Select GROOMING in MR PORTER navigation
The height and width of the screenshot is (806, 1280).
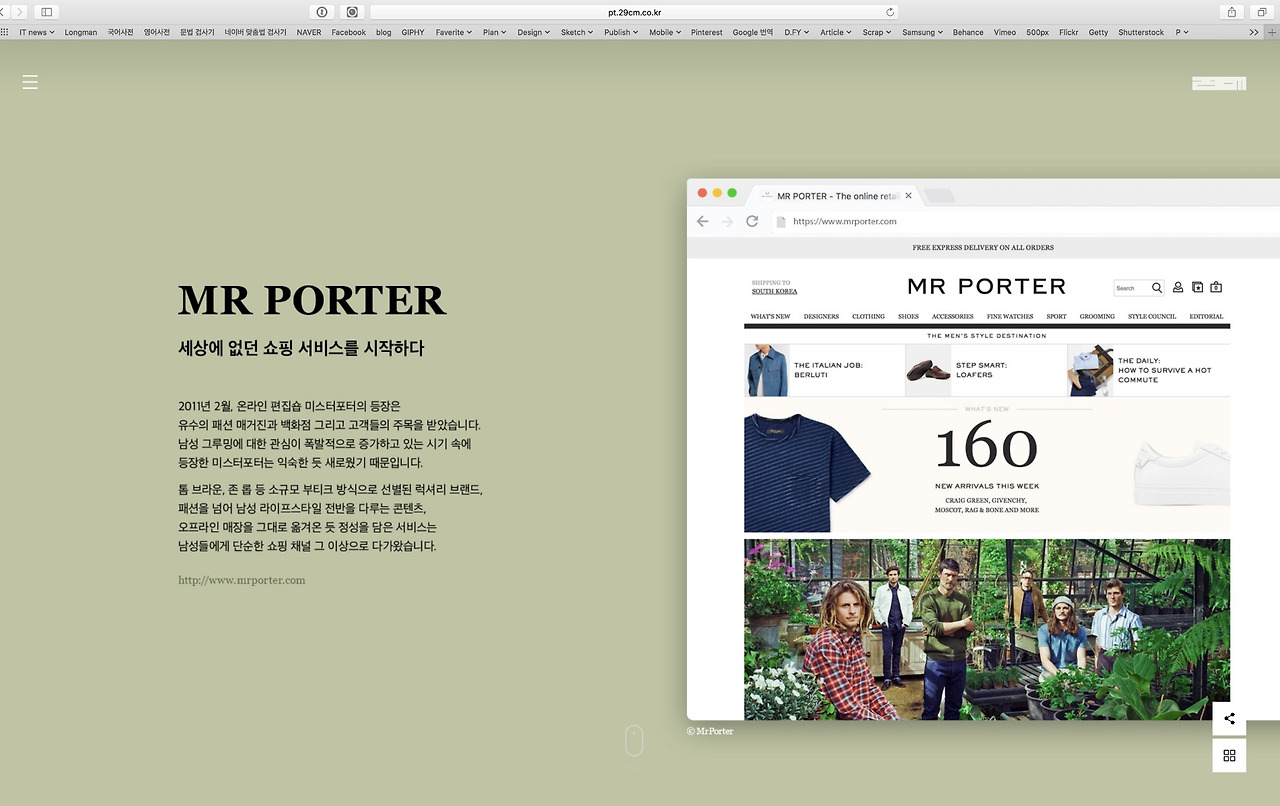coord(1097,316)
